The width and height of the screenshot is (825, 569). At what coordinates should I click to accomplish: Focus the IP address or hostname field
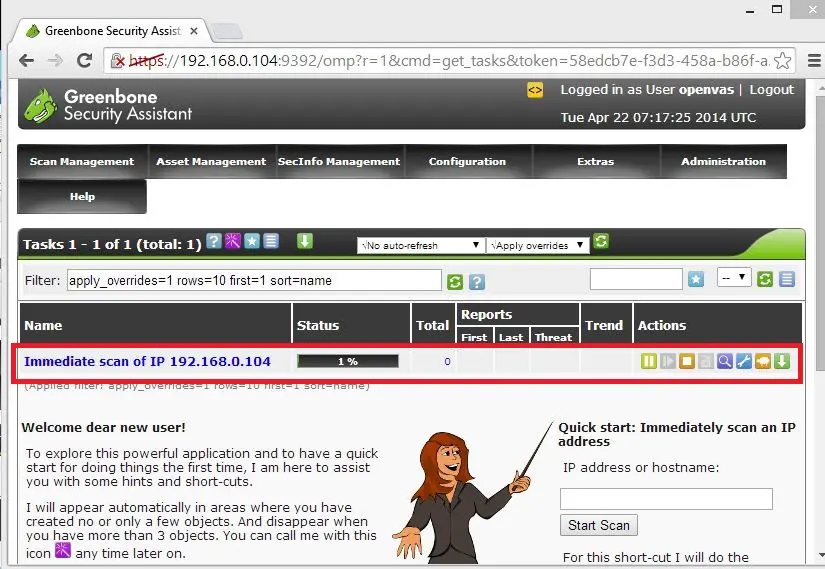[x=666, y=498]
